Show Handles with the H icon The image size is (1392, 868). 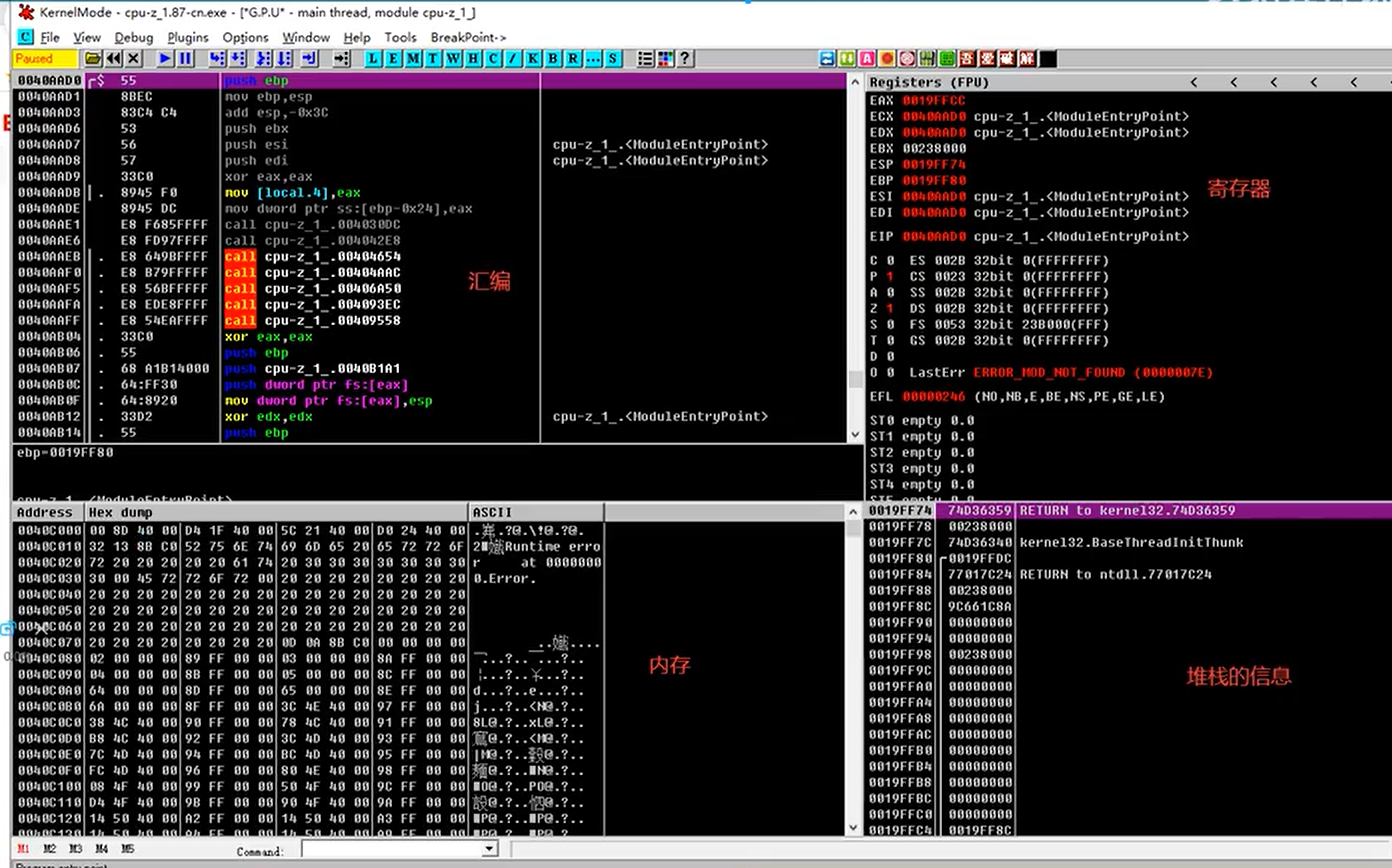[x=474, y=59]
